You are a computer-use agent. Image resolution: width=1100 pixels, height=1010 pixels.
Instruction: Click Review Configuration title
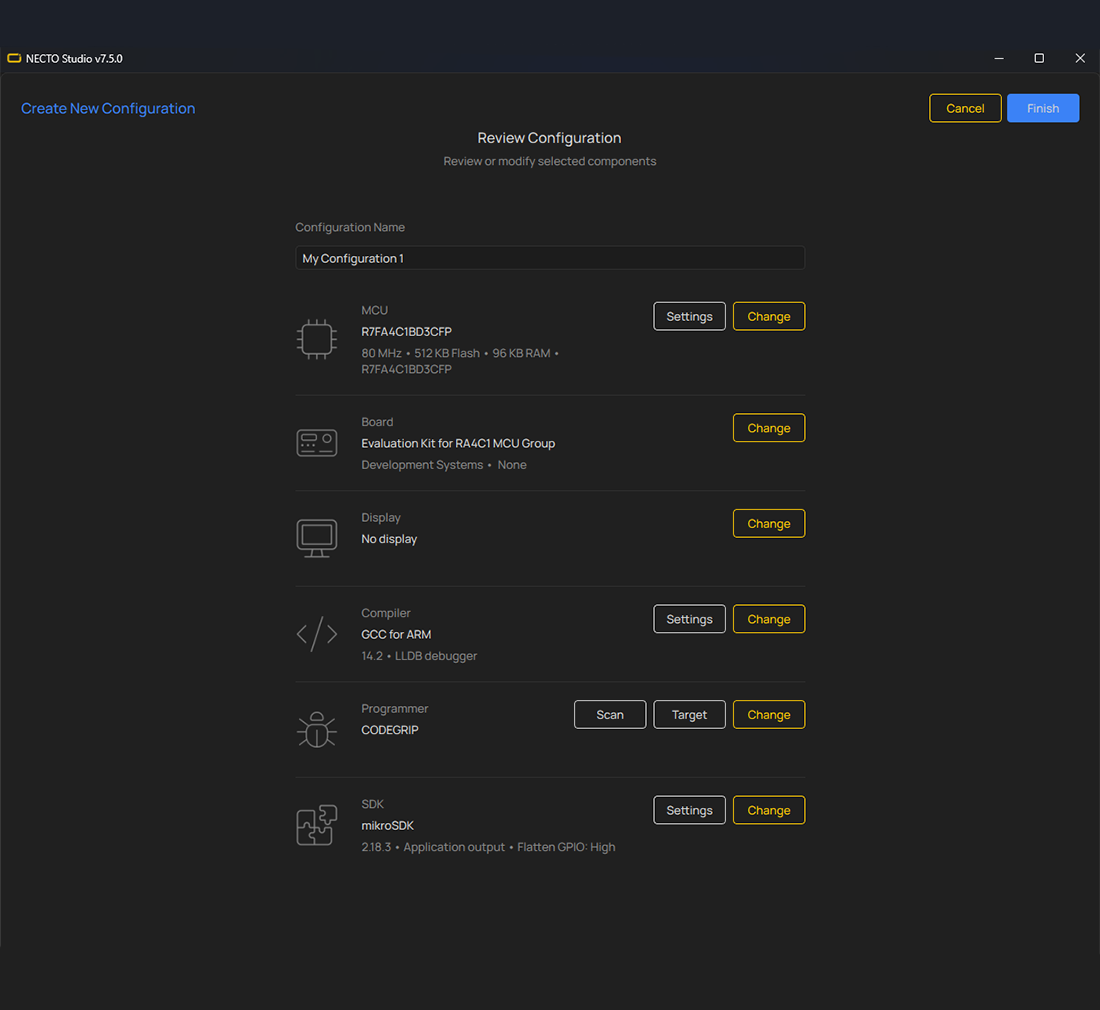[549, 138]
